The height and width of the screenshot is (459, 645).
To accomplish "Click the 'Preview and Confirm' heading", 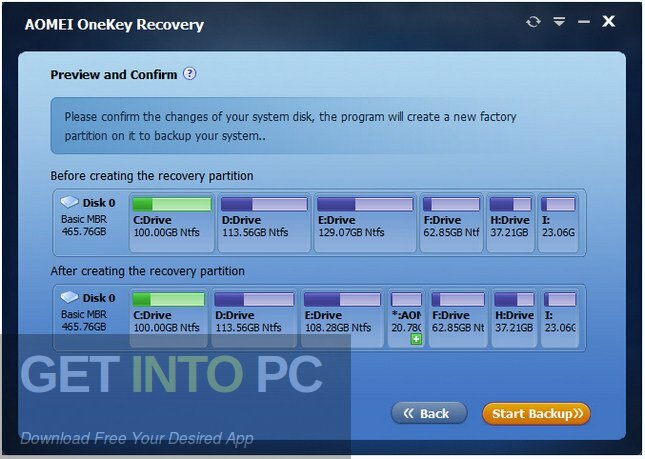I will [x=114, y=74].
